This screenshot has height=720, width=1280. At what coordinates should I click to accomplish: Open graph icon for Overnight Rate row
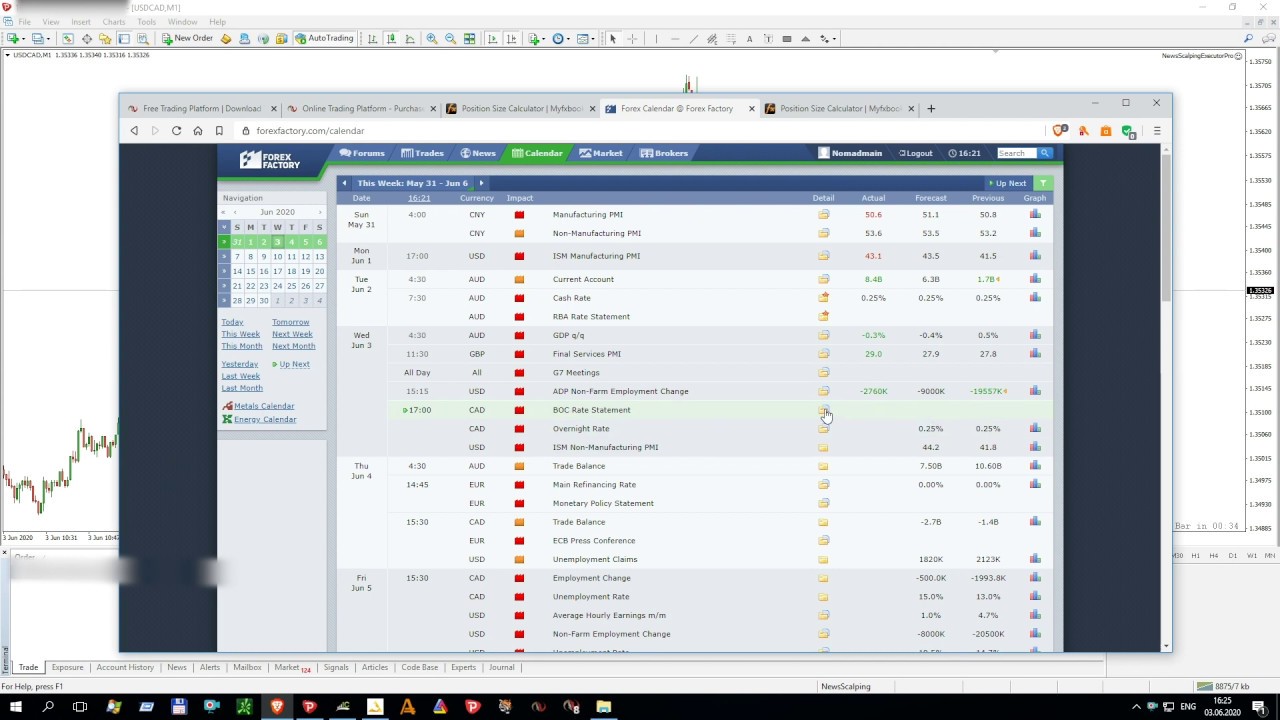tap(1035, 428)
